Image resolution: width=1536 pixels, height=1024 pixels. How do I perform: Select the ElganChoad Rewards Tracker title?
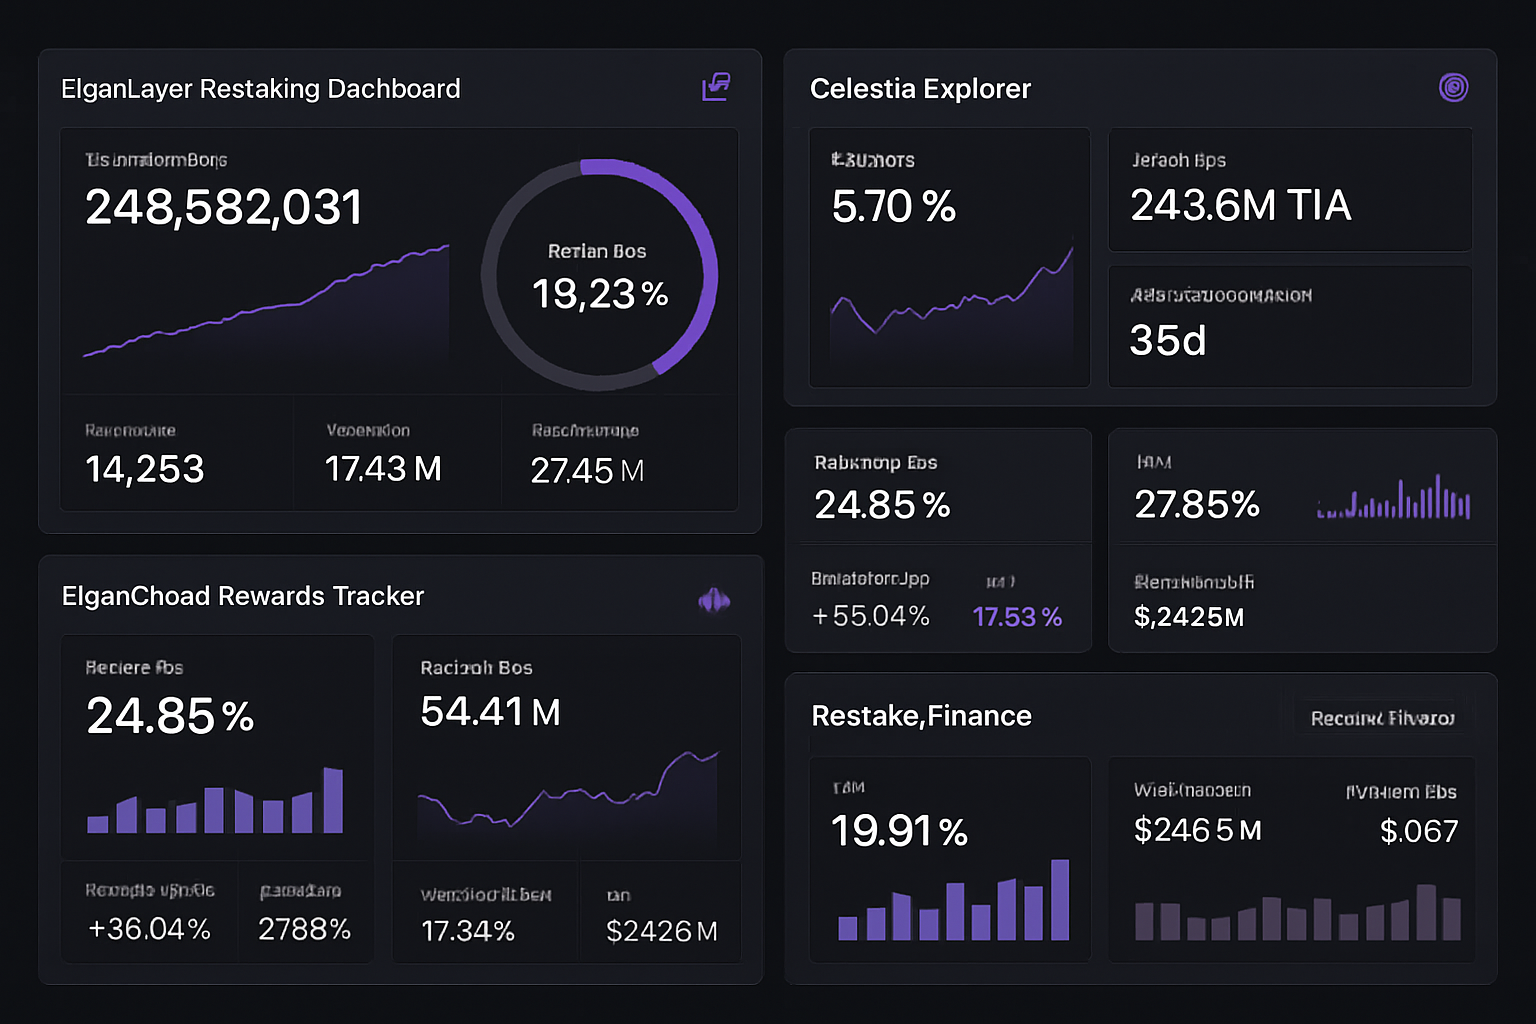pyautogui.click(x=241, y=596)
